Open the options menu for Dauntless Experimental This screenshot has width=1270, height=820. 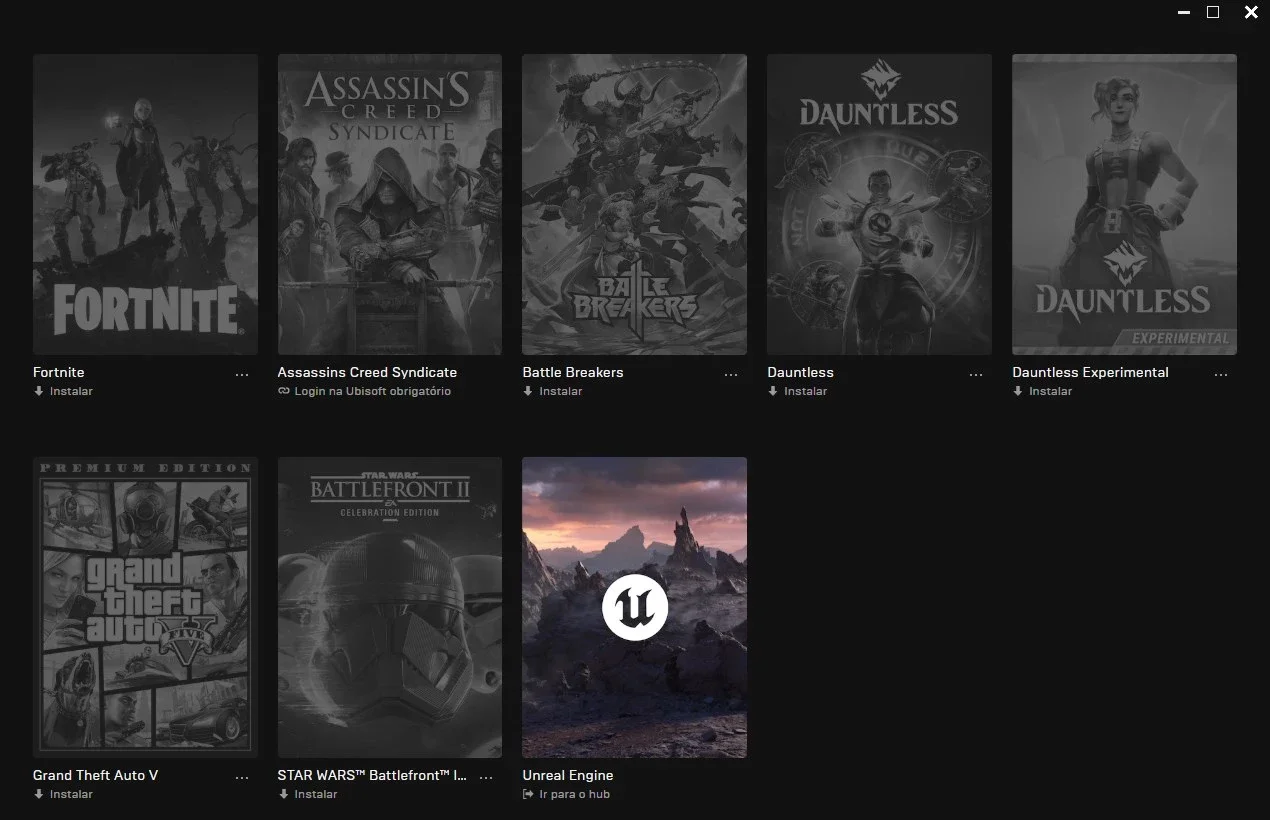[x=1221, y=374]
